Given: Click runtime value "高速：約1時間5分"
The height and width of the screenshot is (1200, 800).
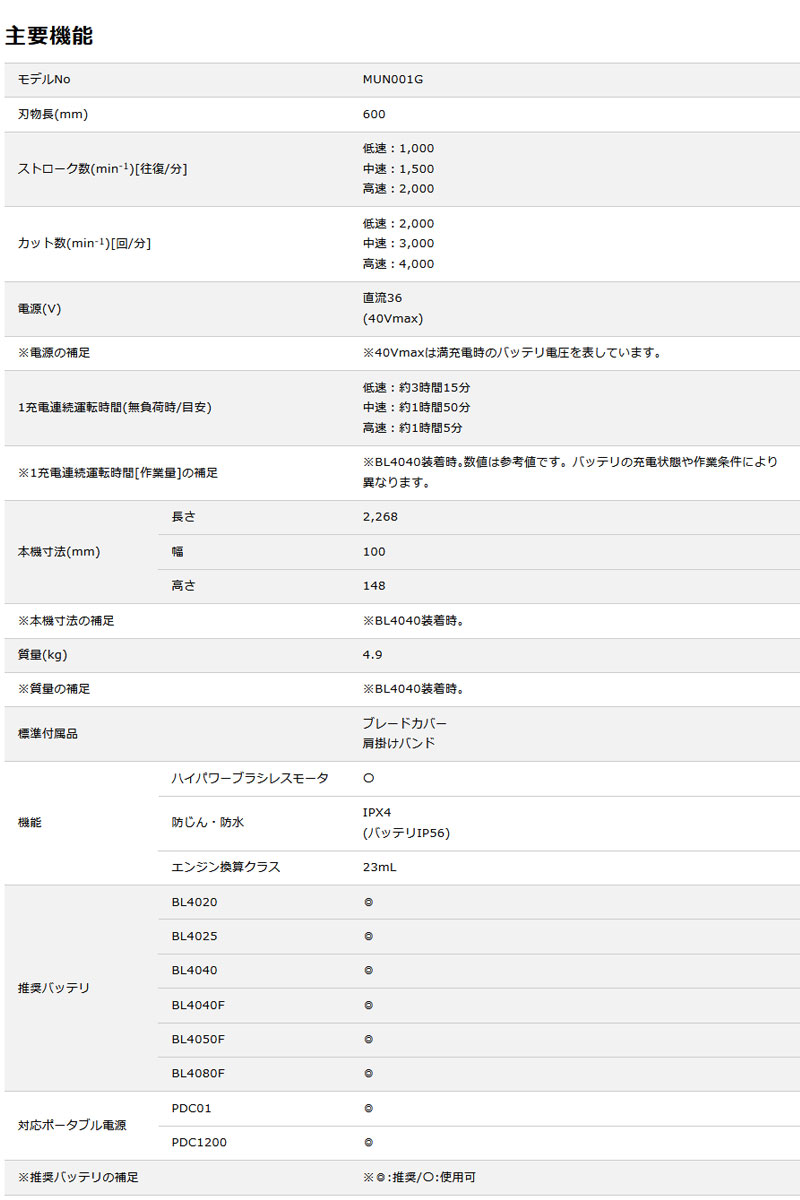Looking at the screenshot, I should 413,428.
